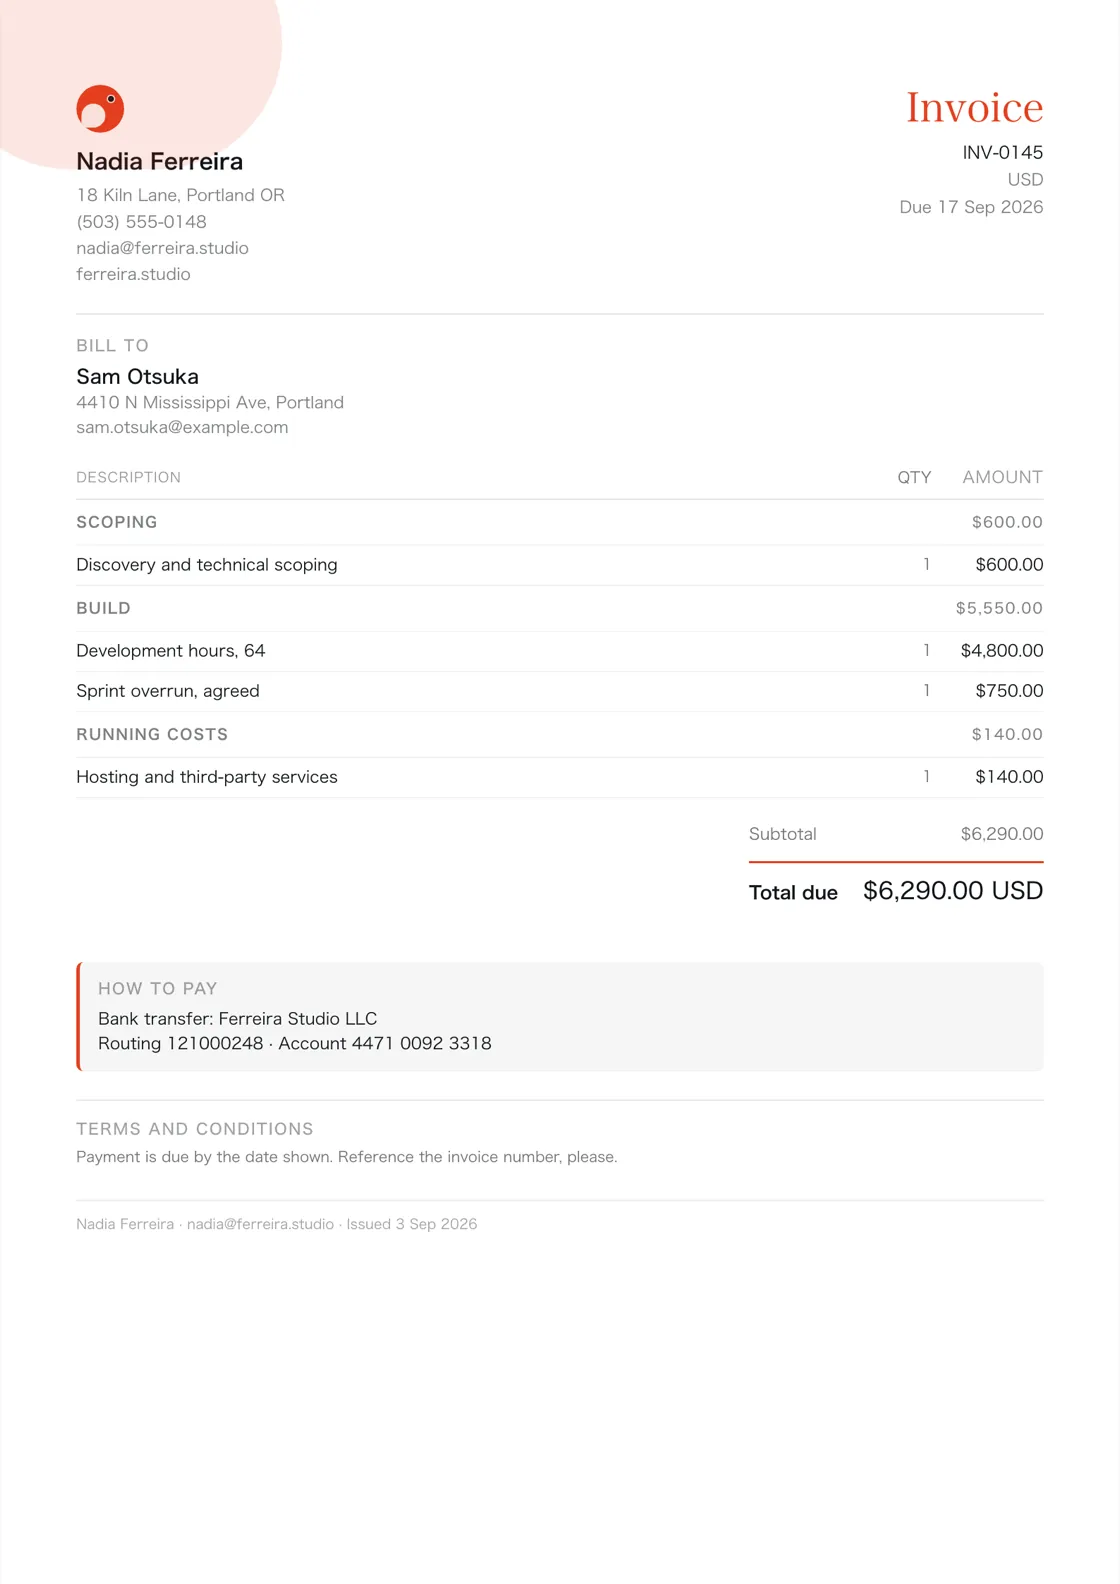Click the Discovery and technical scoping amount
Image resolution: width=1120 pixels, height=1584 pixels.
(1009, 565)
